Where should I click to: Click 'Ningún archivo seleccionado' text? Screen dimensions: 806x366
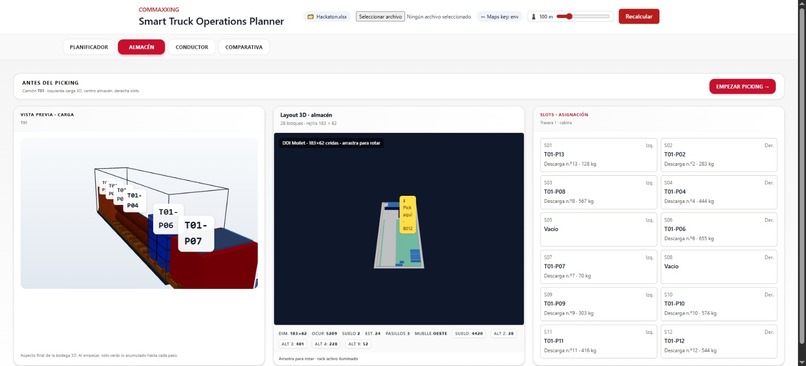[439, 16]
